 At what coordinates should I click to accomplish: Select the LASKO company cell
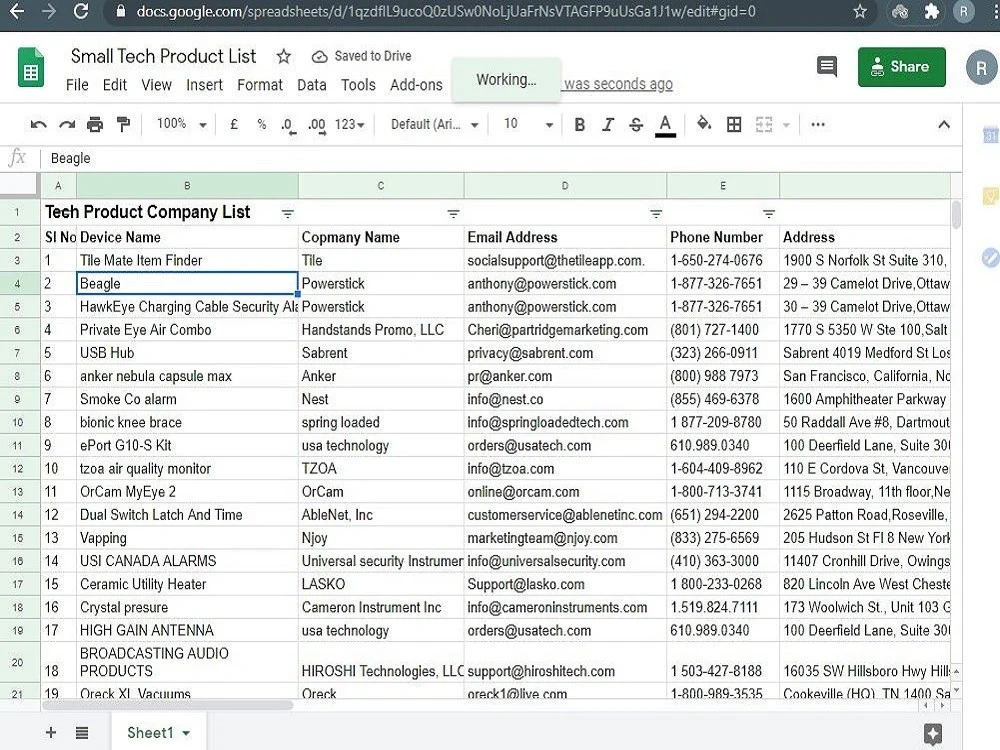[x=381, y=584]
